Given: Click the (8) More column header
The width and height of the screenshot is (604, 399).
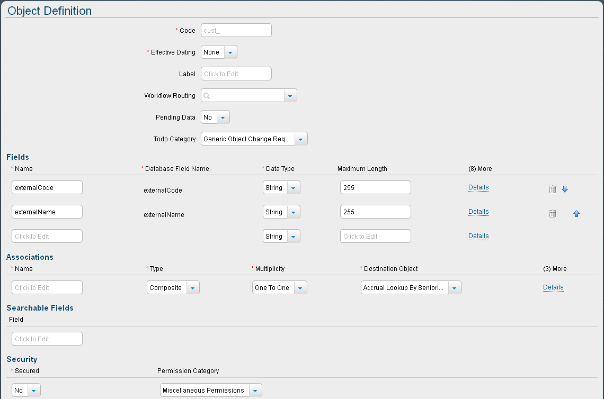Looking at the screenshot, I should click(x=480, y=169).
